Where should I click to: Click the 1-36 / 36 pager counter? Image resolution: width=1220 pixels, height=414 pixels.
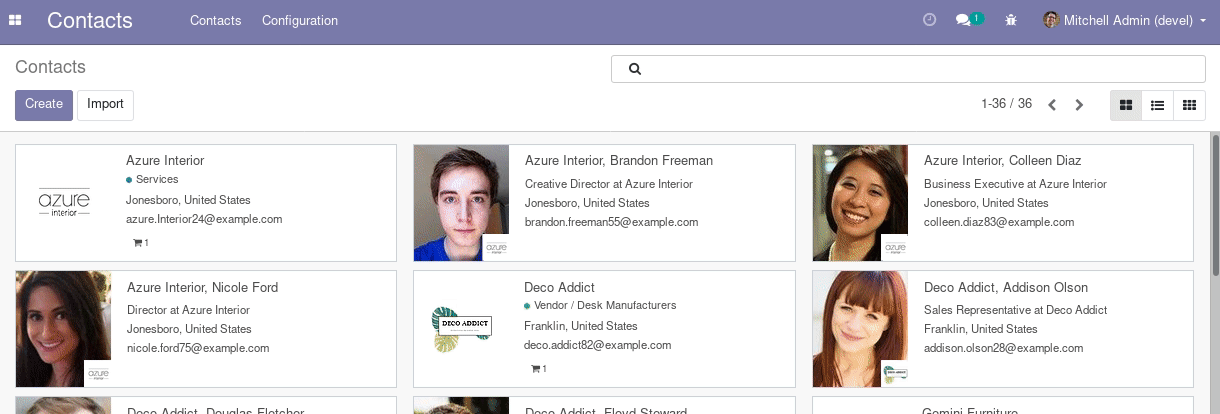[1007, 104]
